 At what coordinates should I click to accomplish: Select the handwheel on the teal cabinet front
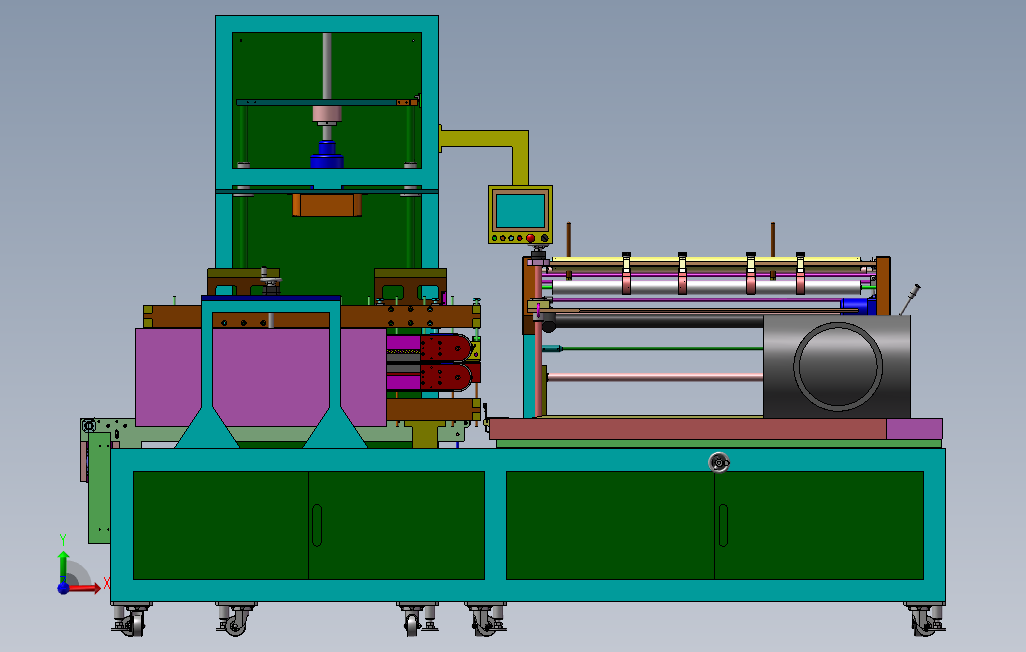click(x=719, y=462)
